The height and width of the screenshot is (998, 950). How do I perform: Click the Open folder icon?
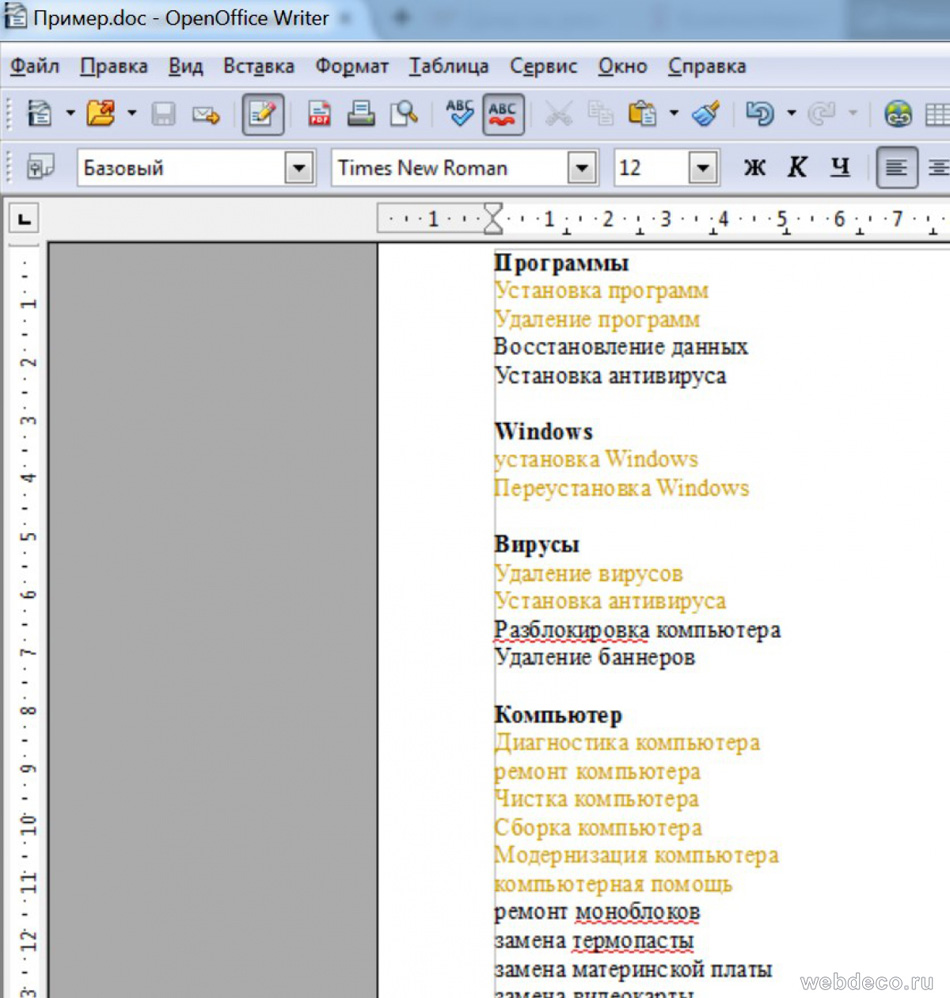(100, 114)
